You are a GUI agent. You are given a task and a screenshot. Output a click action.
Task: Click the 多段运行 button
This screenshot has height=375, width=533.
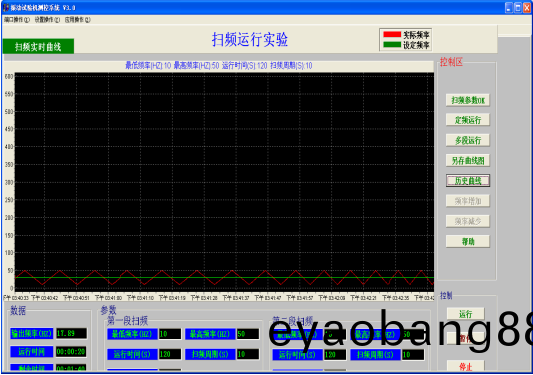468,140
